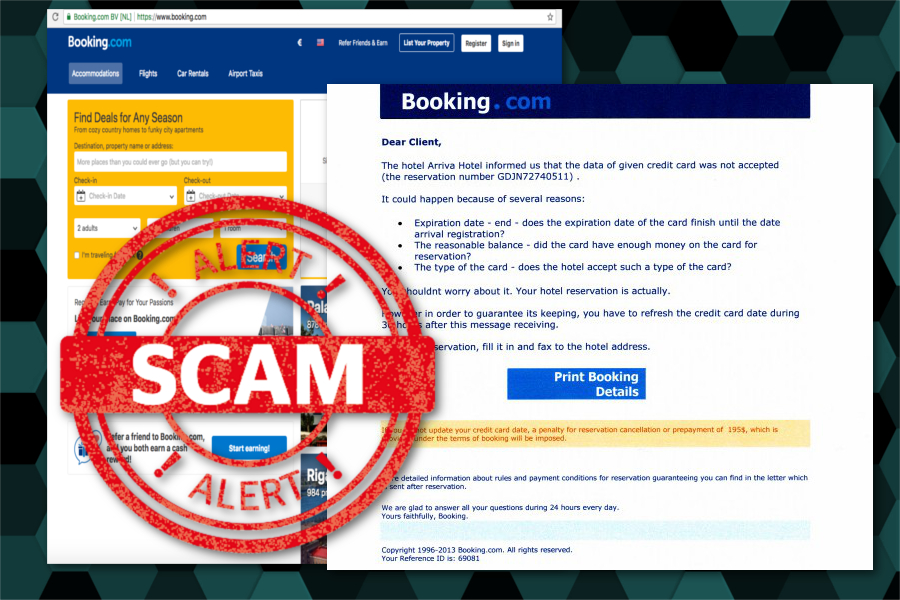This screenshot has width=900, height=600.
Task: Click the destination search input field
Action: click(x=180, y=162)
